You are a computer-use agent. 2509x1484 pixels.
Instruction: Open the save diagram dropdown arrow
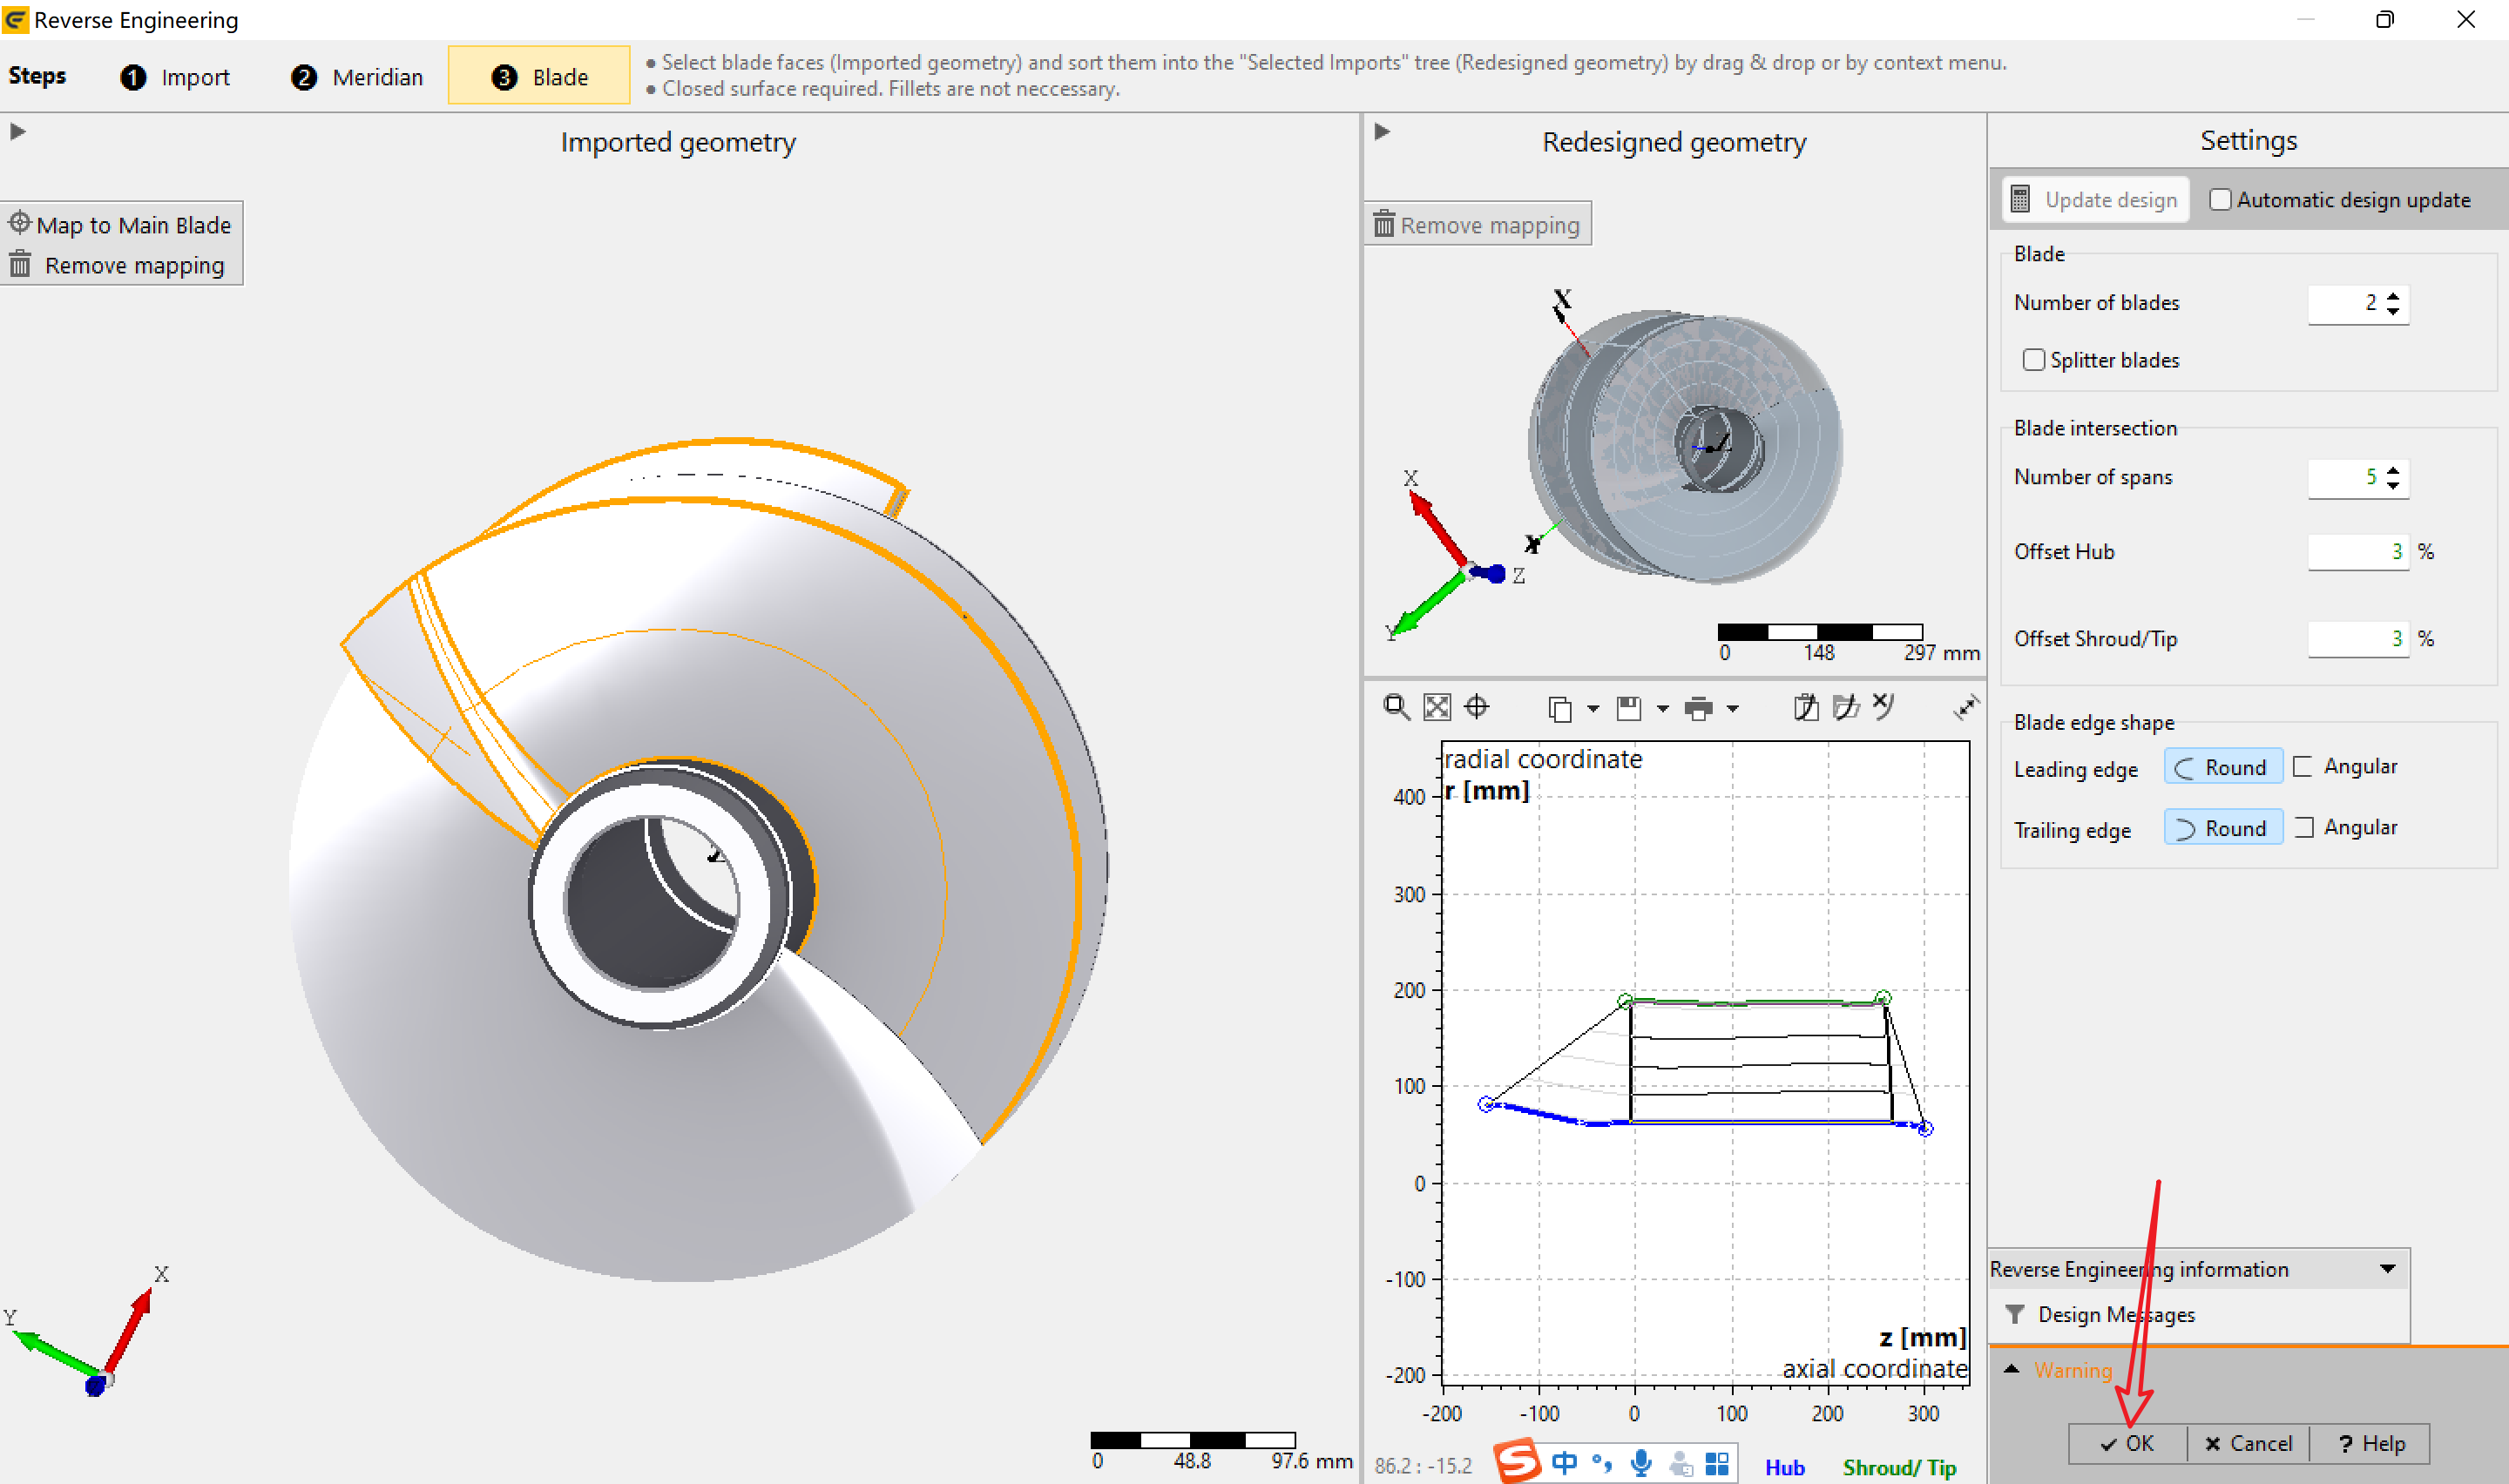click(x=1663, y=709)
